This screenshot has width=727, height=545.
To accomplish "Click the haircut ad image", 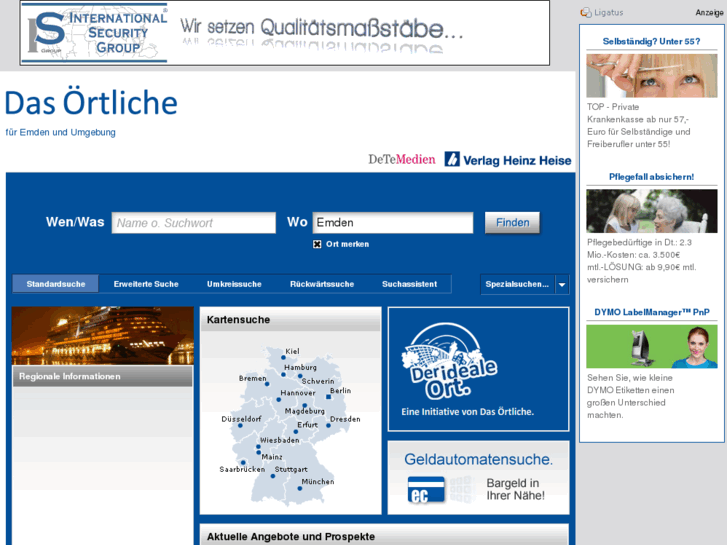I will click(651, 76).
